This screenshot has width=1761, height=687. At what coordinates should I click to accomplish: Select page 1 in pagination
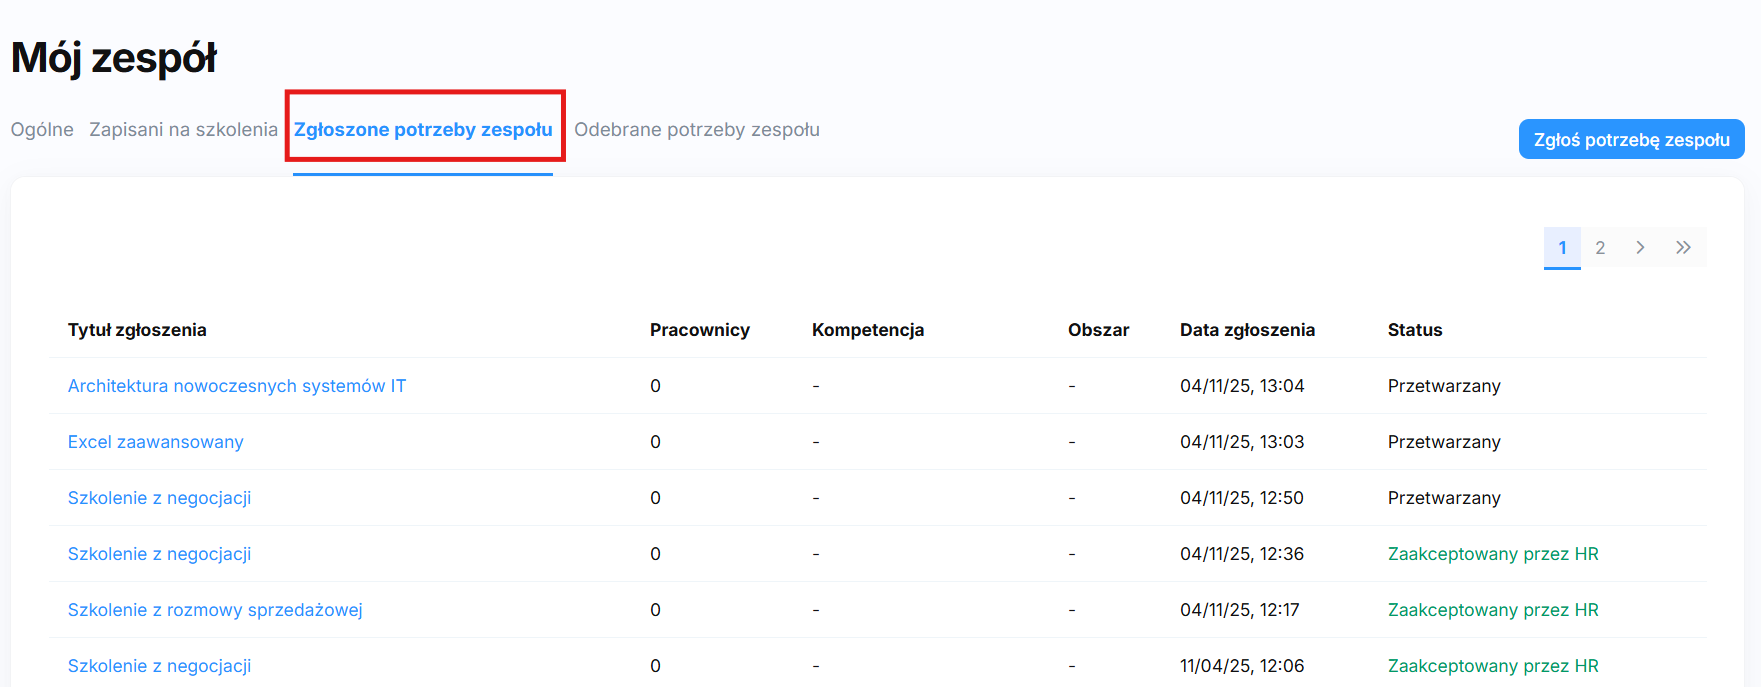[x=1562, y=248]
